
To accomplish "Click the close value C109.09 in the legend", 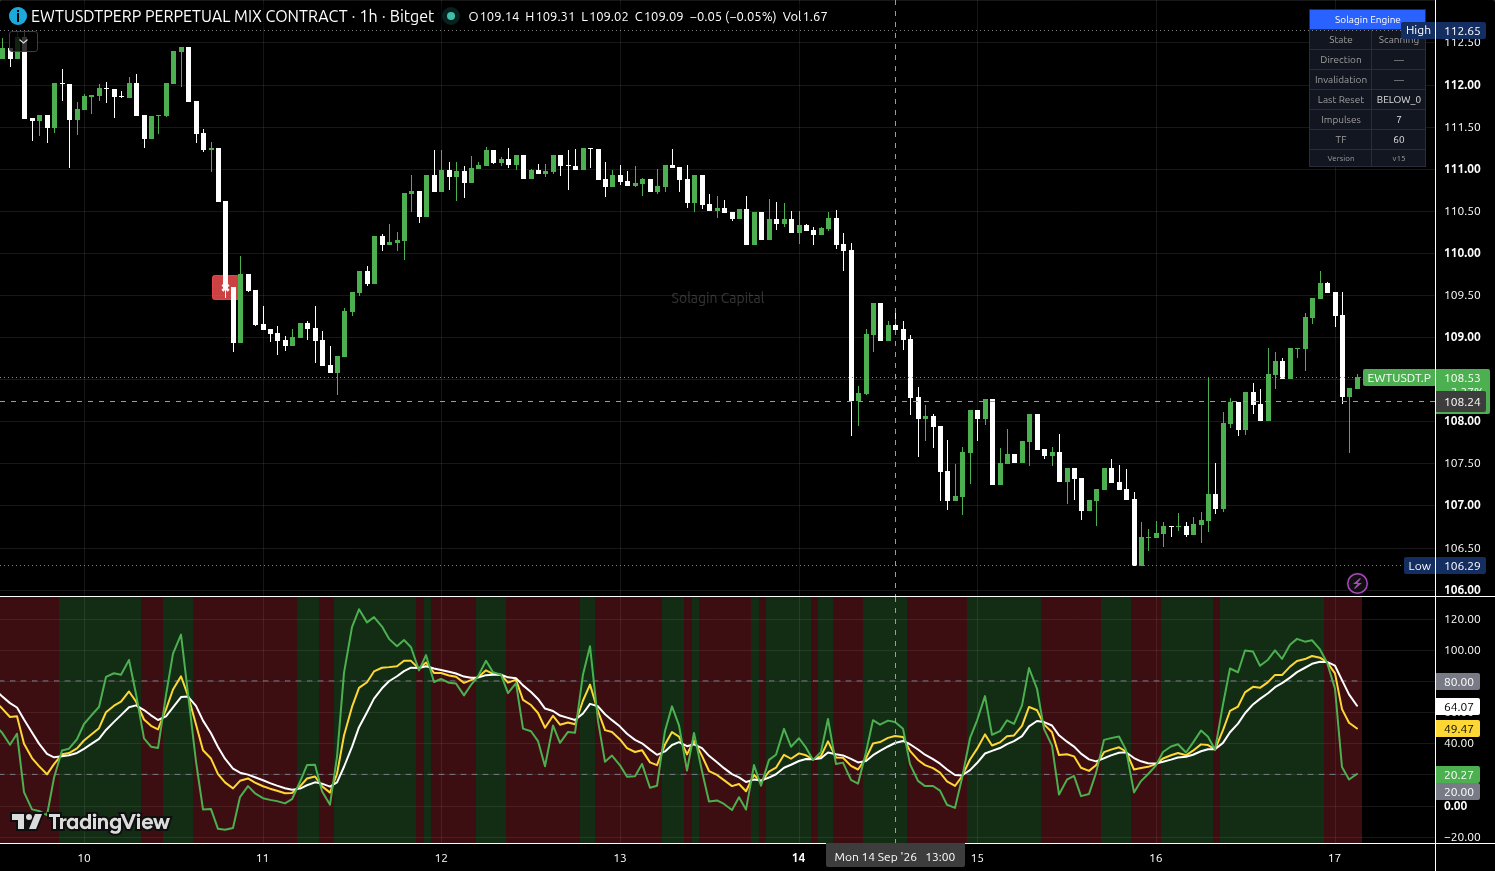I will [660, 17].
